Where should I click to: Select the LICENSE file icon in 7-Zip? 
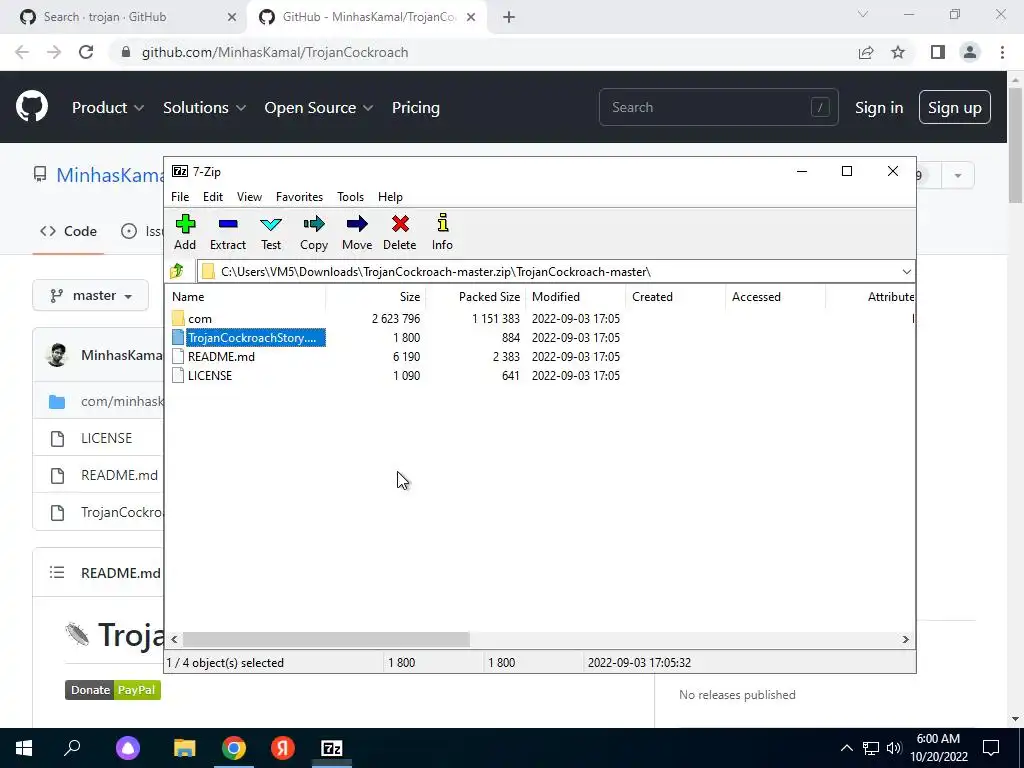coord(178,376)
